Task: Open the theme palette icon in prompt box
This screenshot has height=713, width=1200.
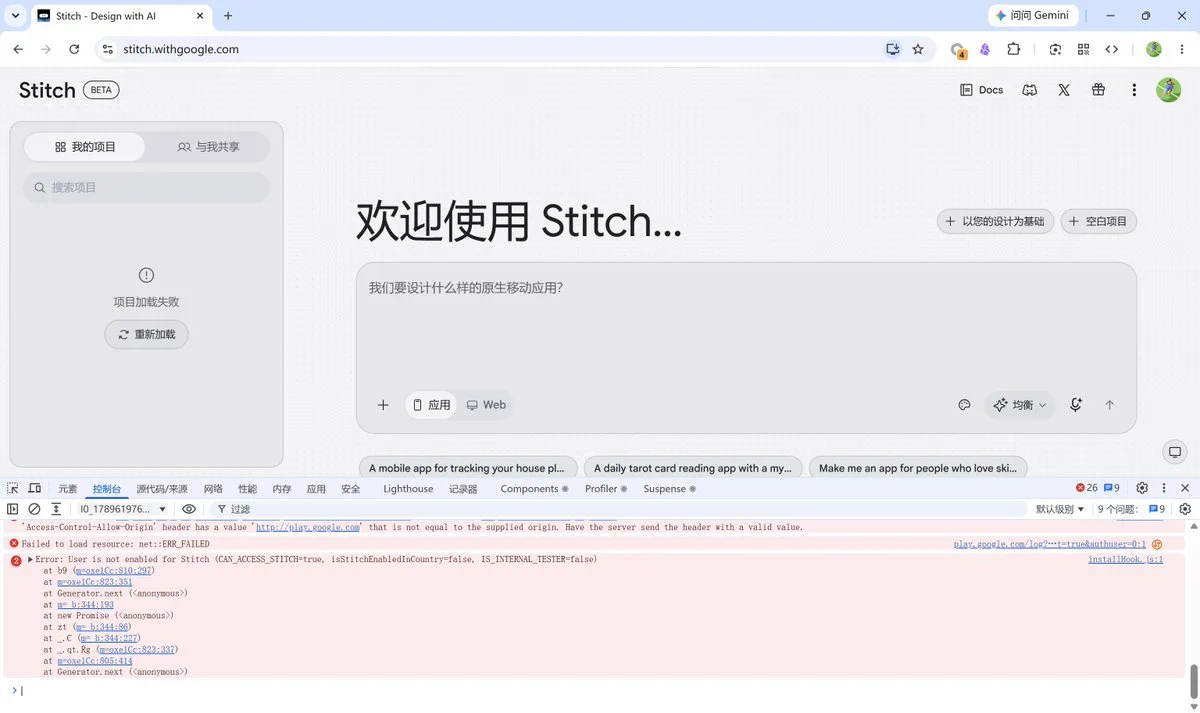Action: (x=965, y=405)
